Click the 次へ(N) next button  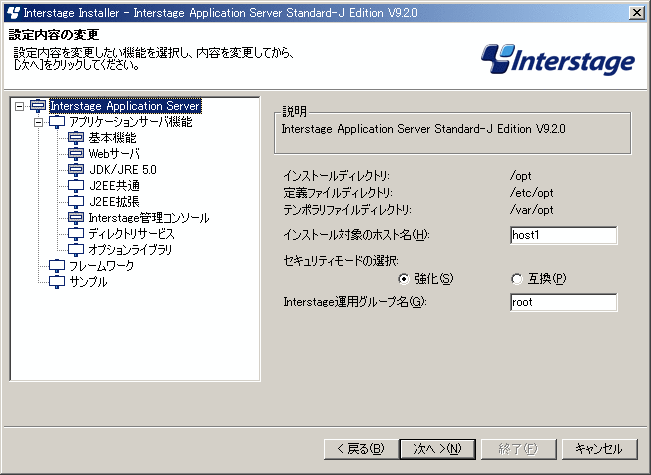438,449
